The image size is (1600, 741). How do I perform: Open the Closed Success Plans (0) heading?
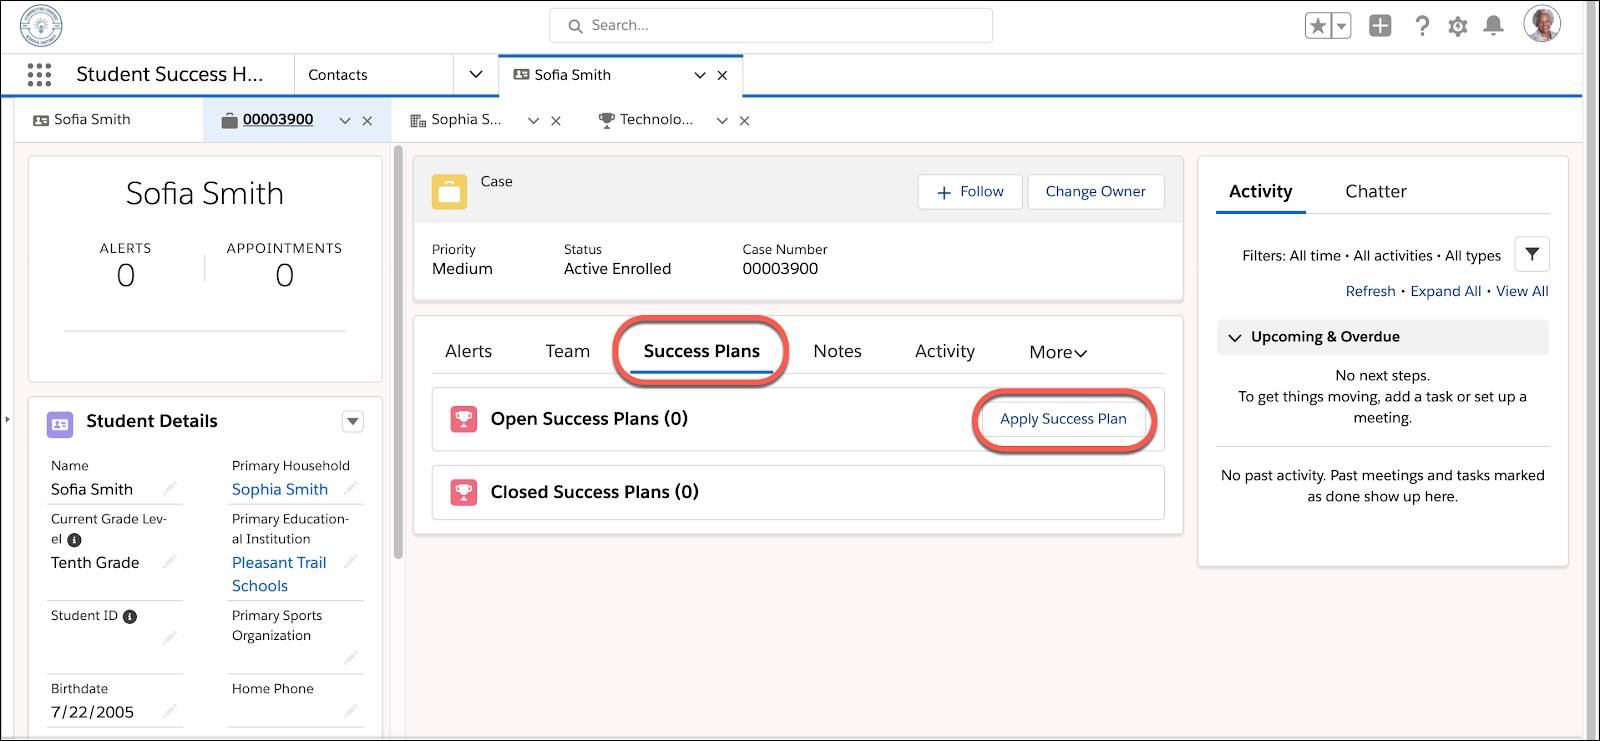pyautogui.click(x=594, y=492)
